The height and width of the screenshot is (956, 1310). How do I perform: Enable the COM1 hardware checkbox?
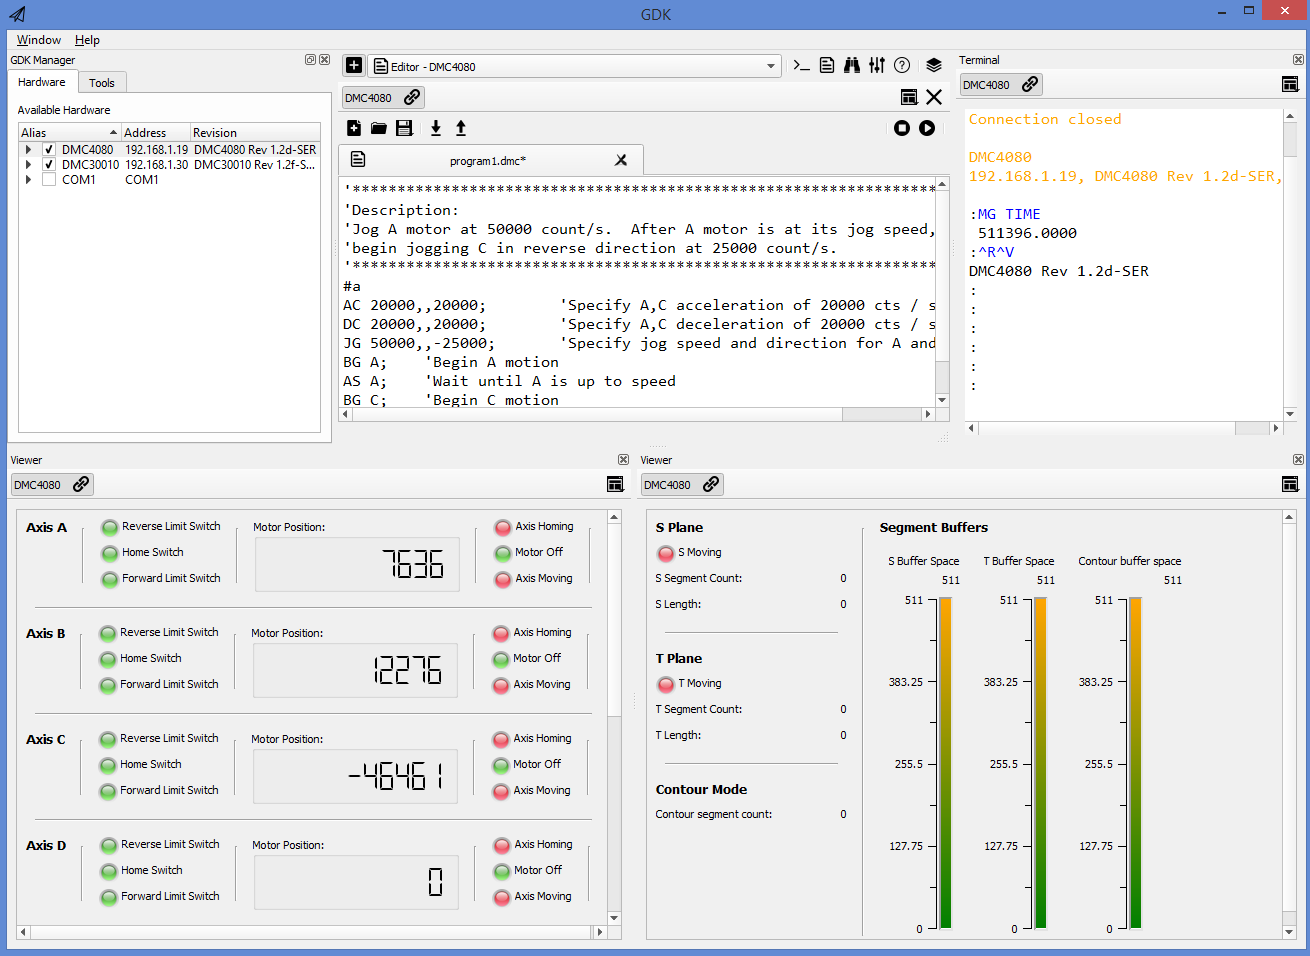point(48,180)
